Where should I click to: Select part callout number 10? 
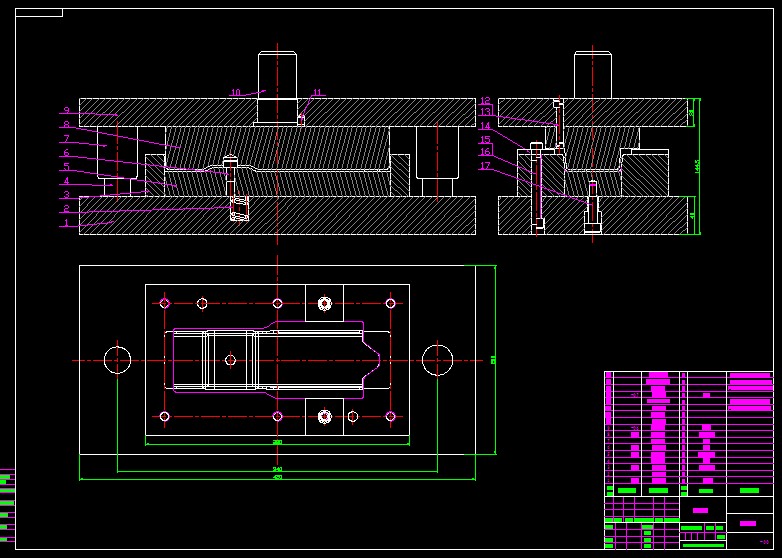coord(235,92)
